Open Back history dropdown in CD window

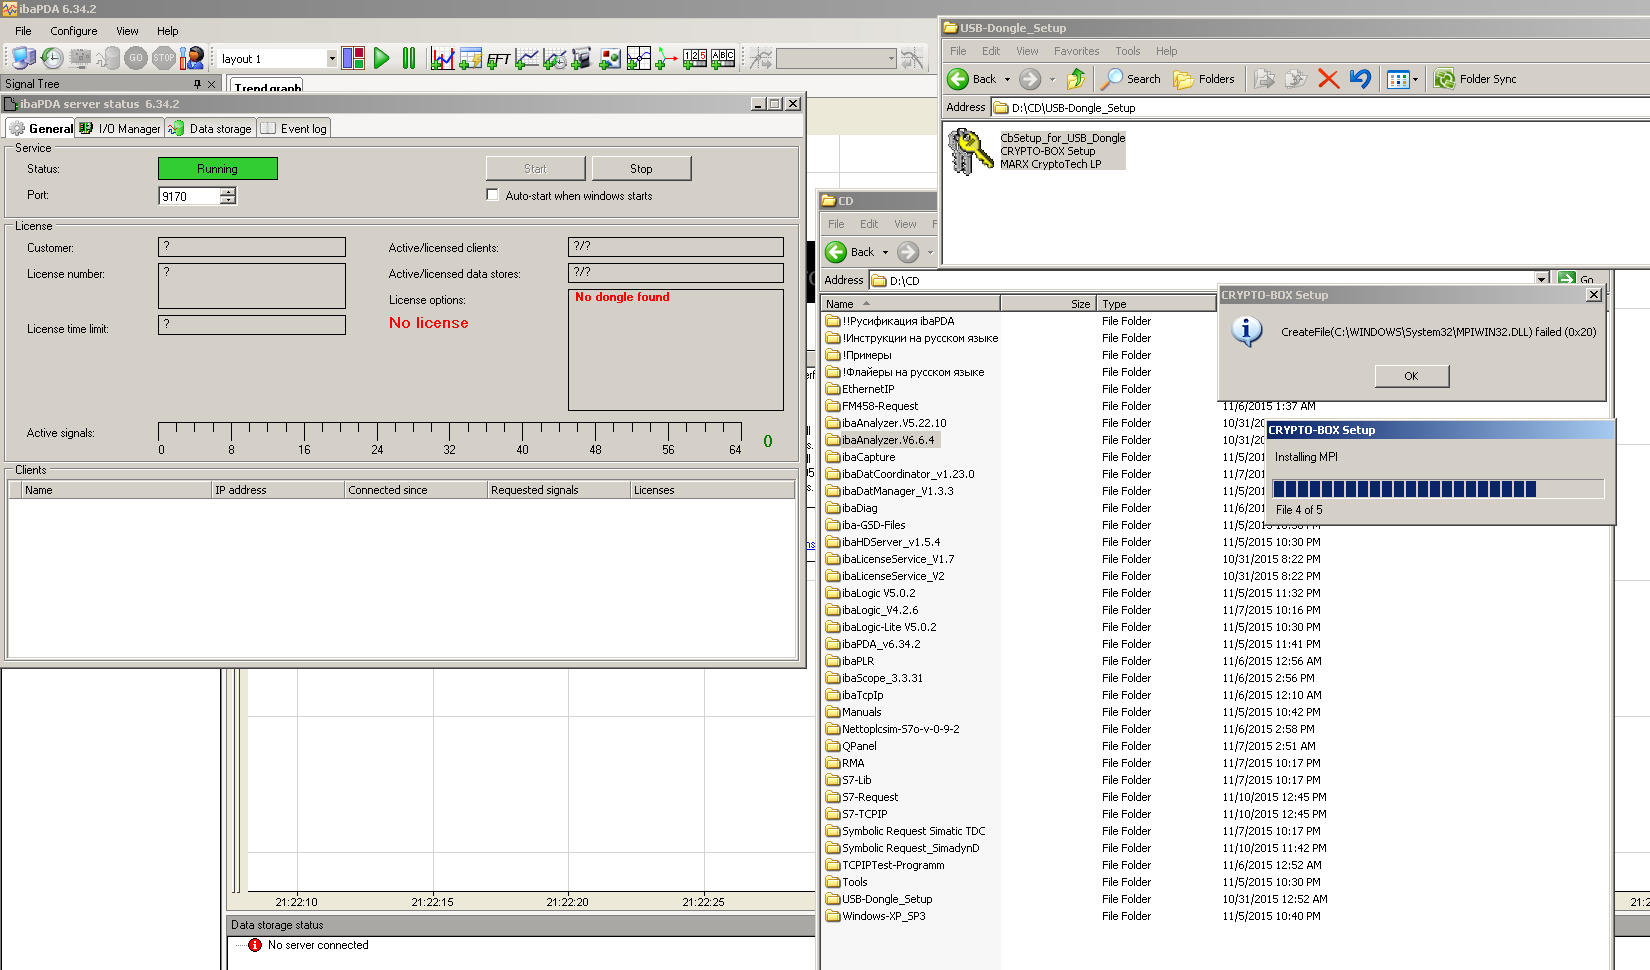point(885,252)
